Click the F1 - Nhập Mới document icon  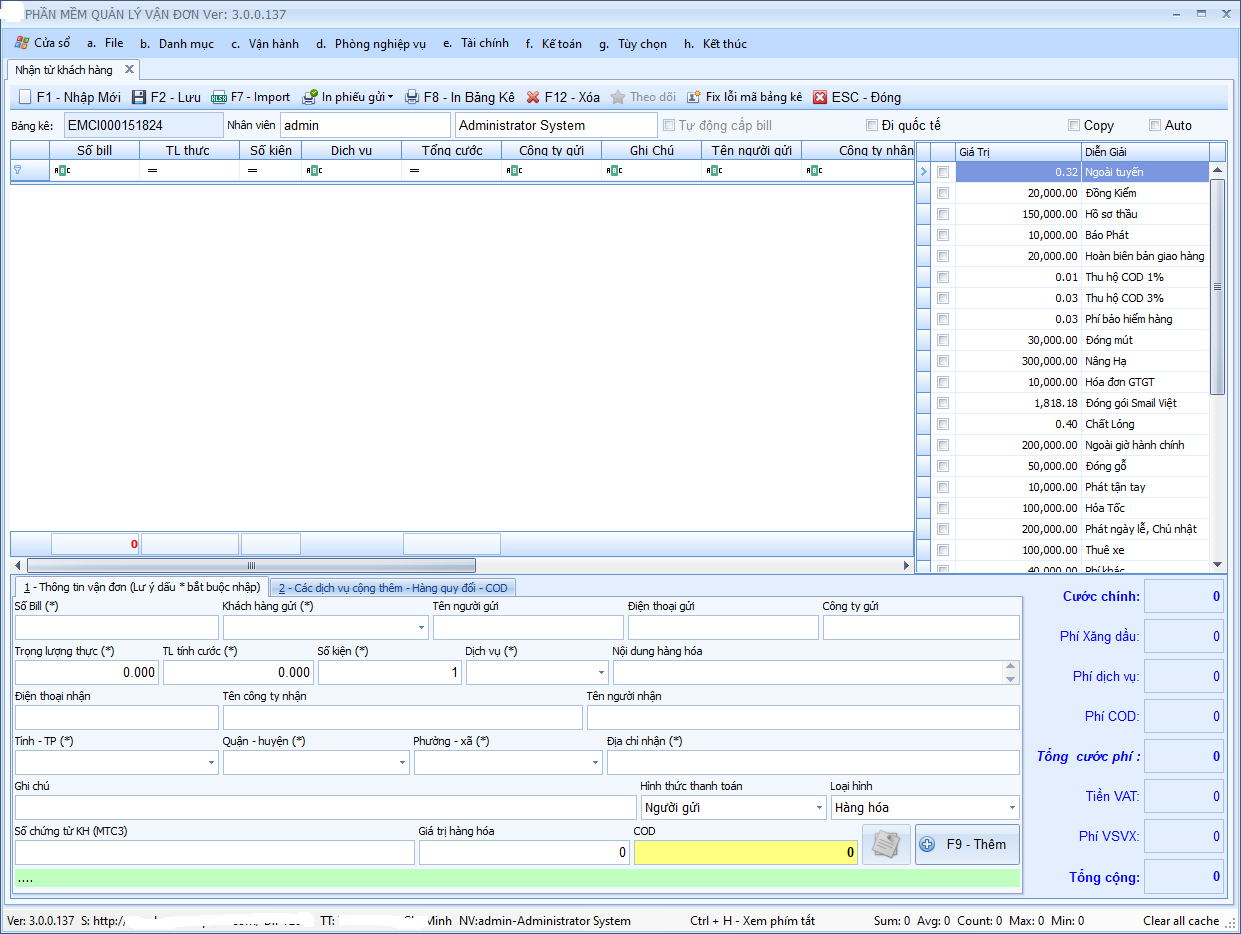25,97
